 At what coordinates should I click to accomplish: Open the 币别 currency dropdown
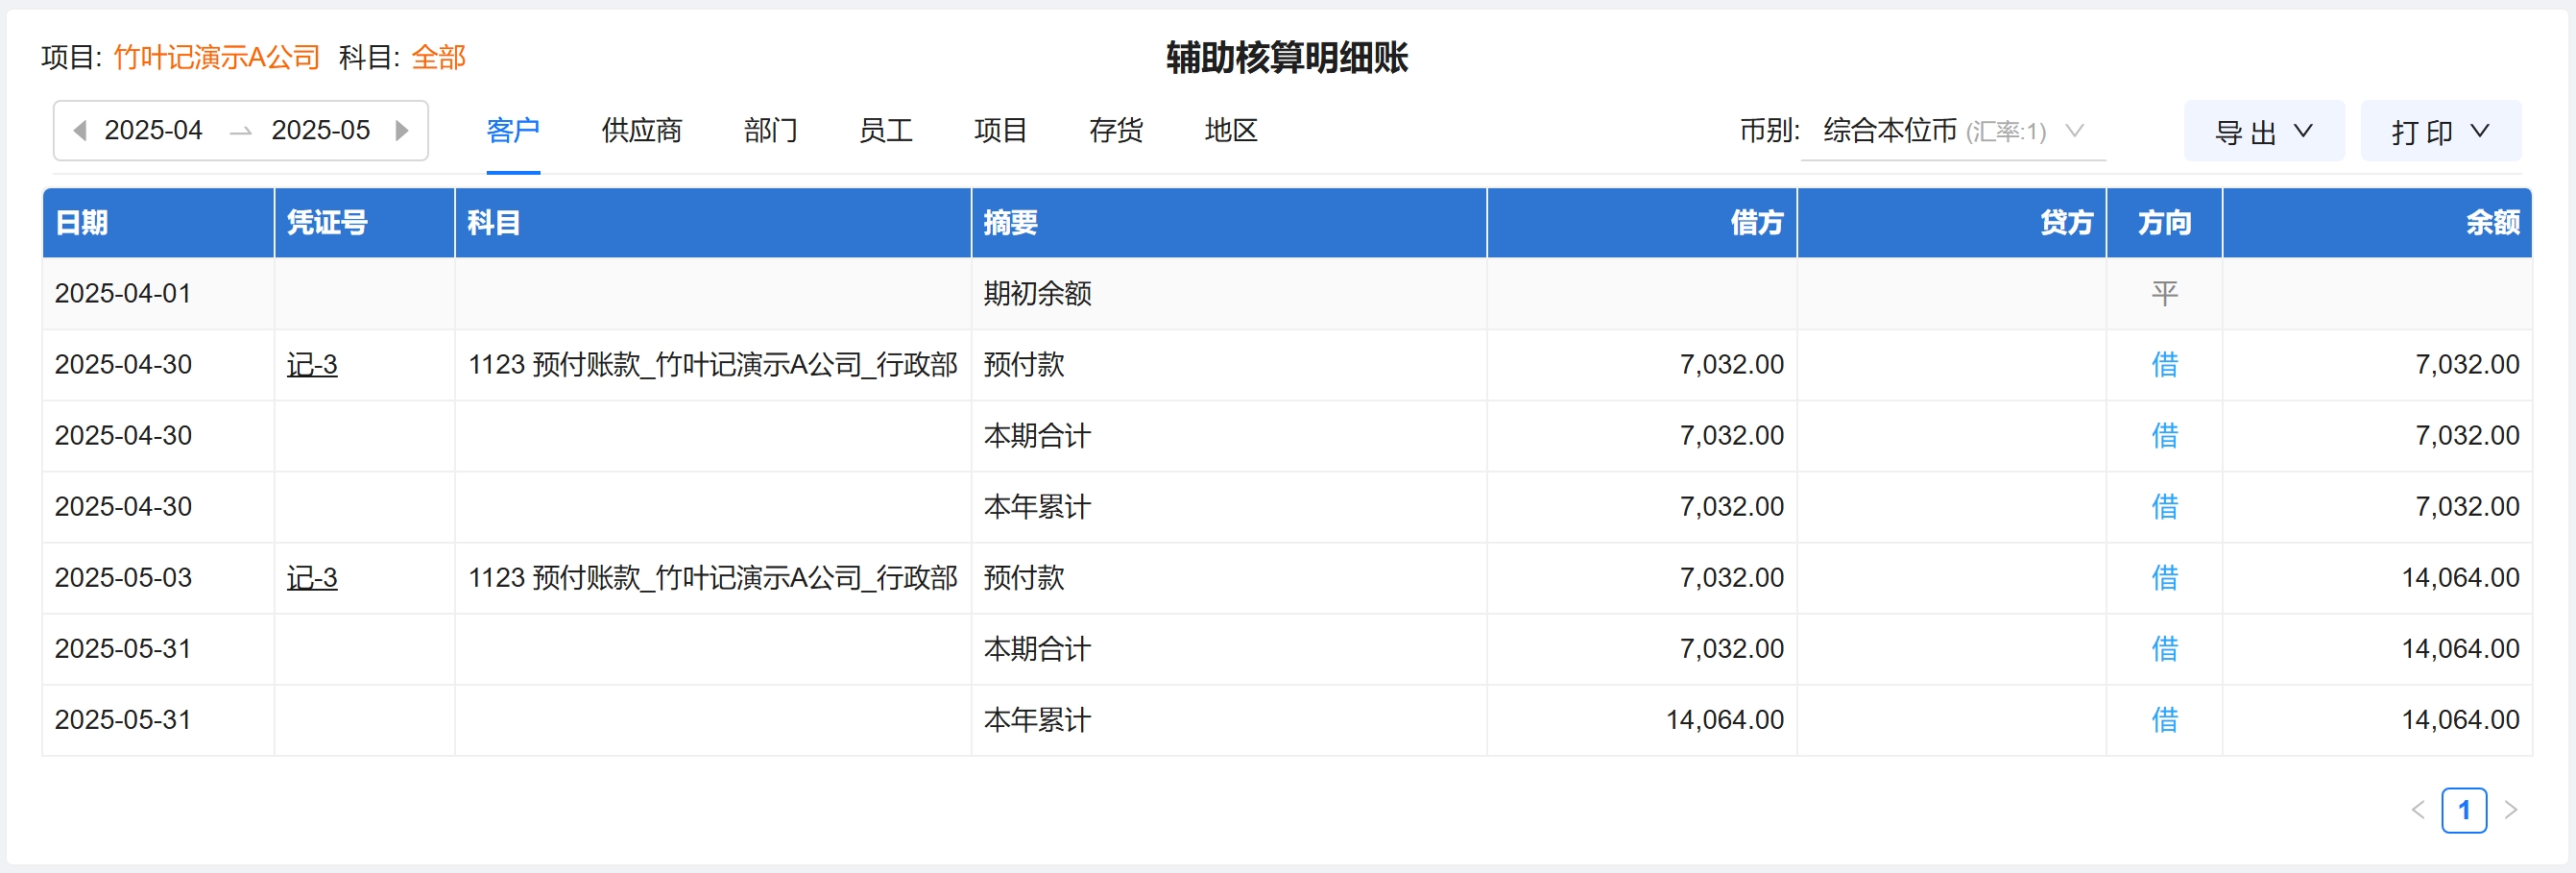1952,131
